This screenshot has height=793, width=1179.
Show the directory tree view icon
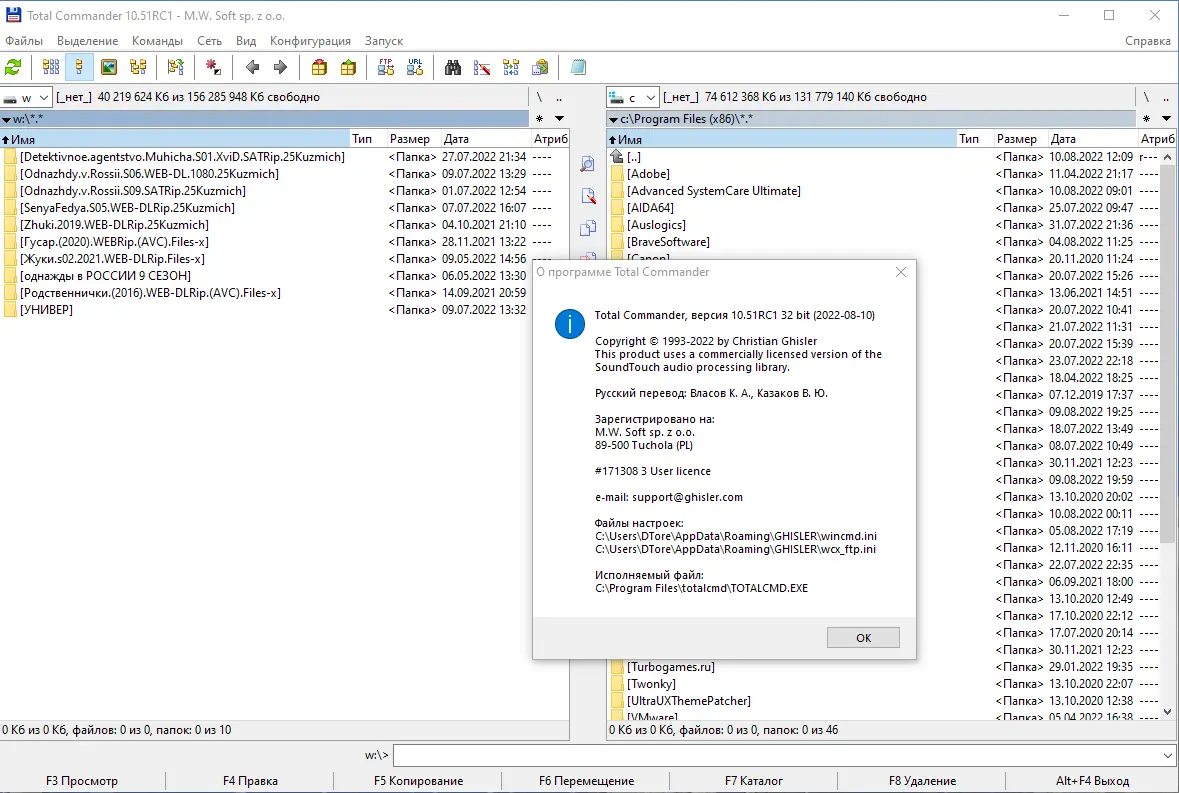click(138, 68)
